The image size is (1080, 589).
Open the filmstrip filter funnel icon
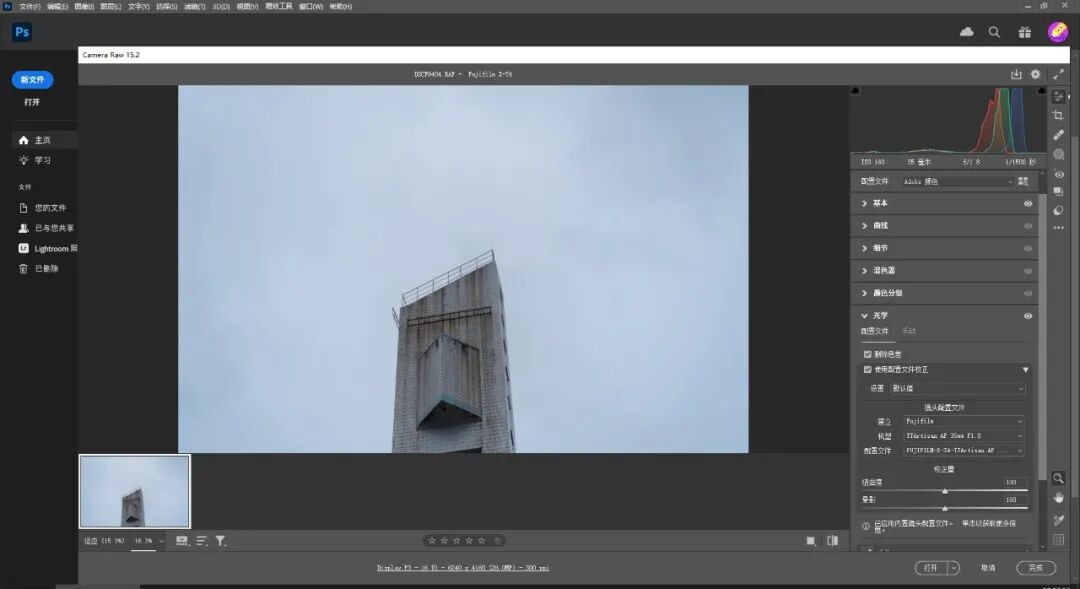point(220,541)
